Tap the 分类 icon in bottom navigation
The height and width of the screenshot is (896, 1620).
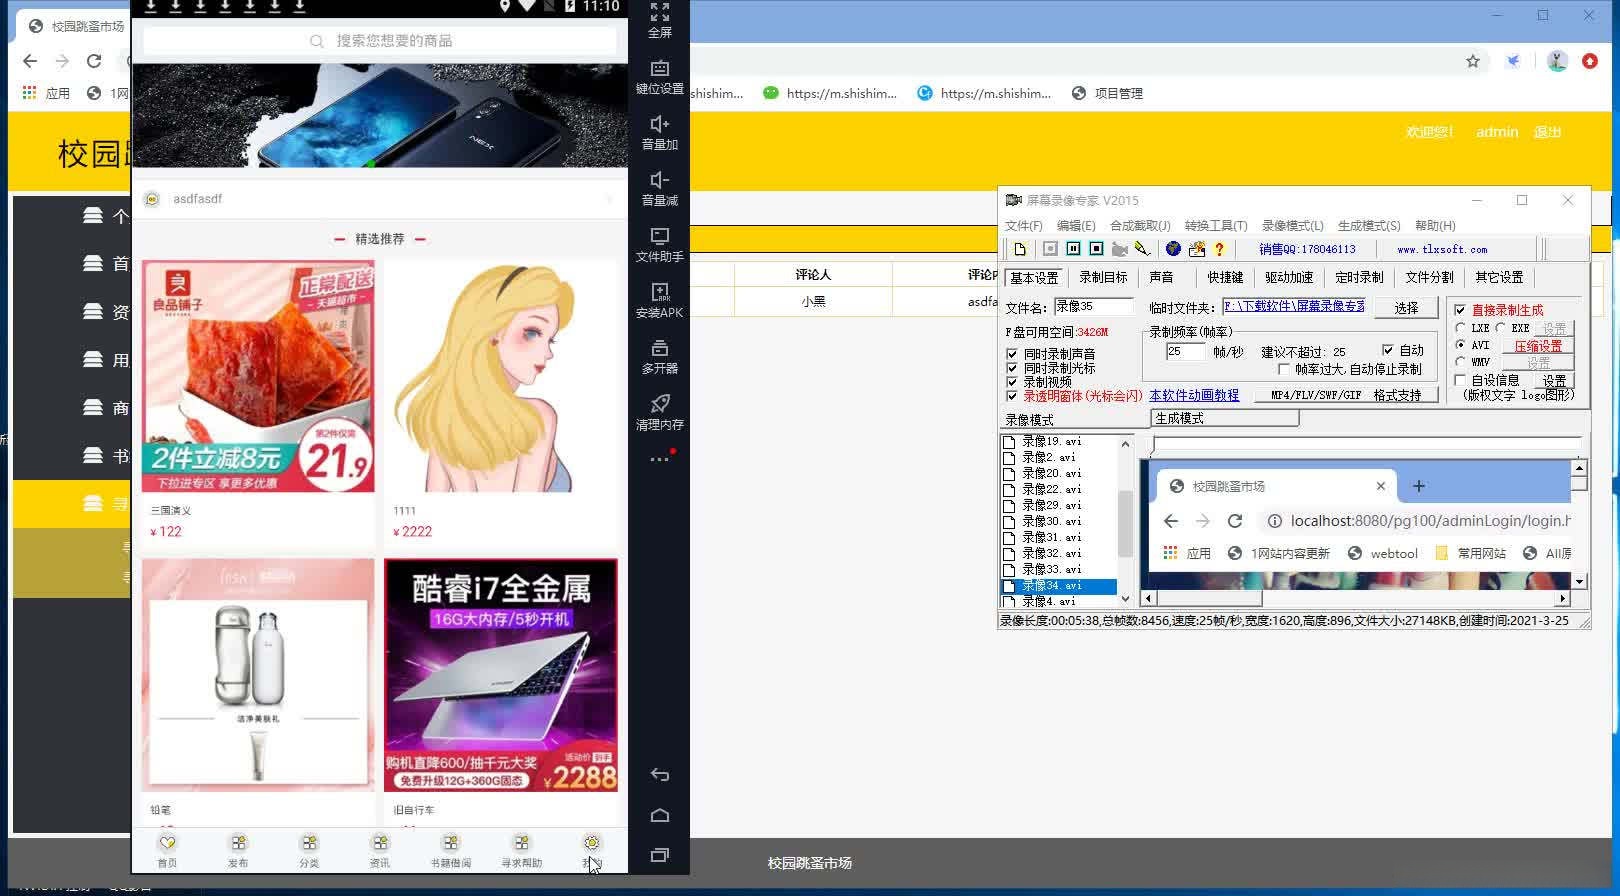[x=309, y=843]
